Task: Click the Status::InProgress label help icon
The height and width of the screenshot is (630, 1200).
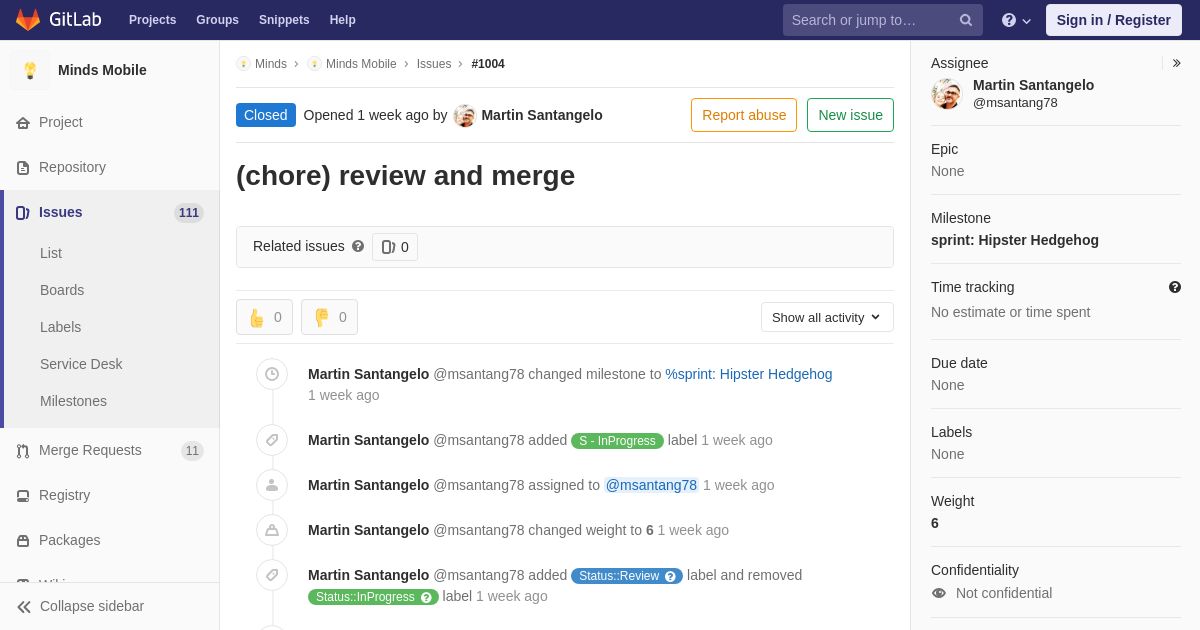Action: coord(426,597)
